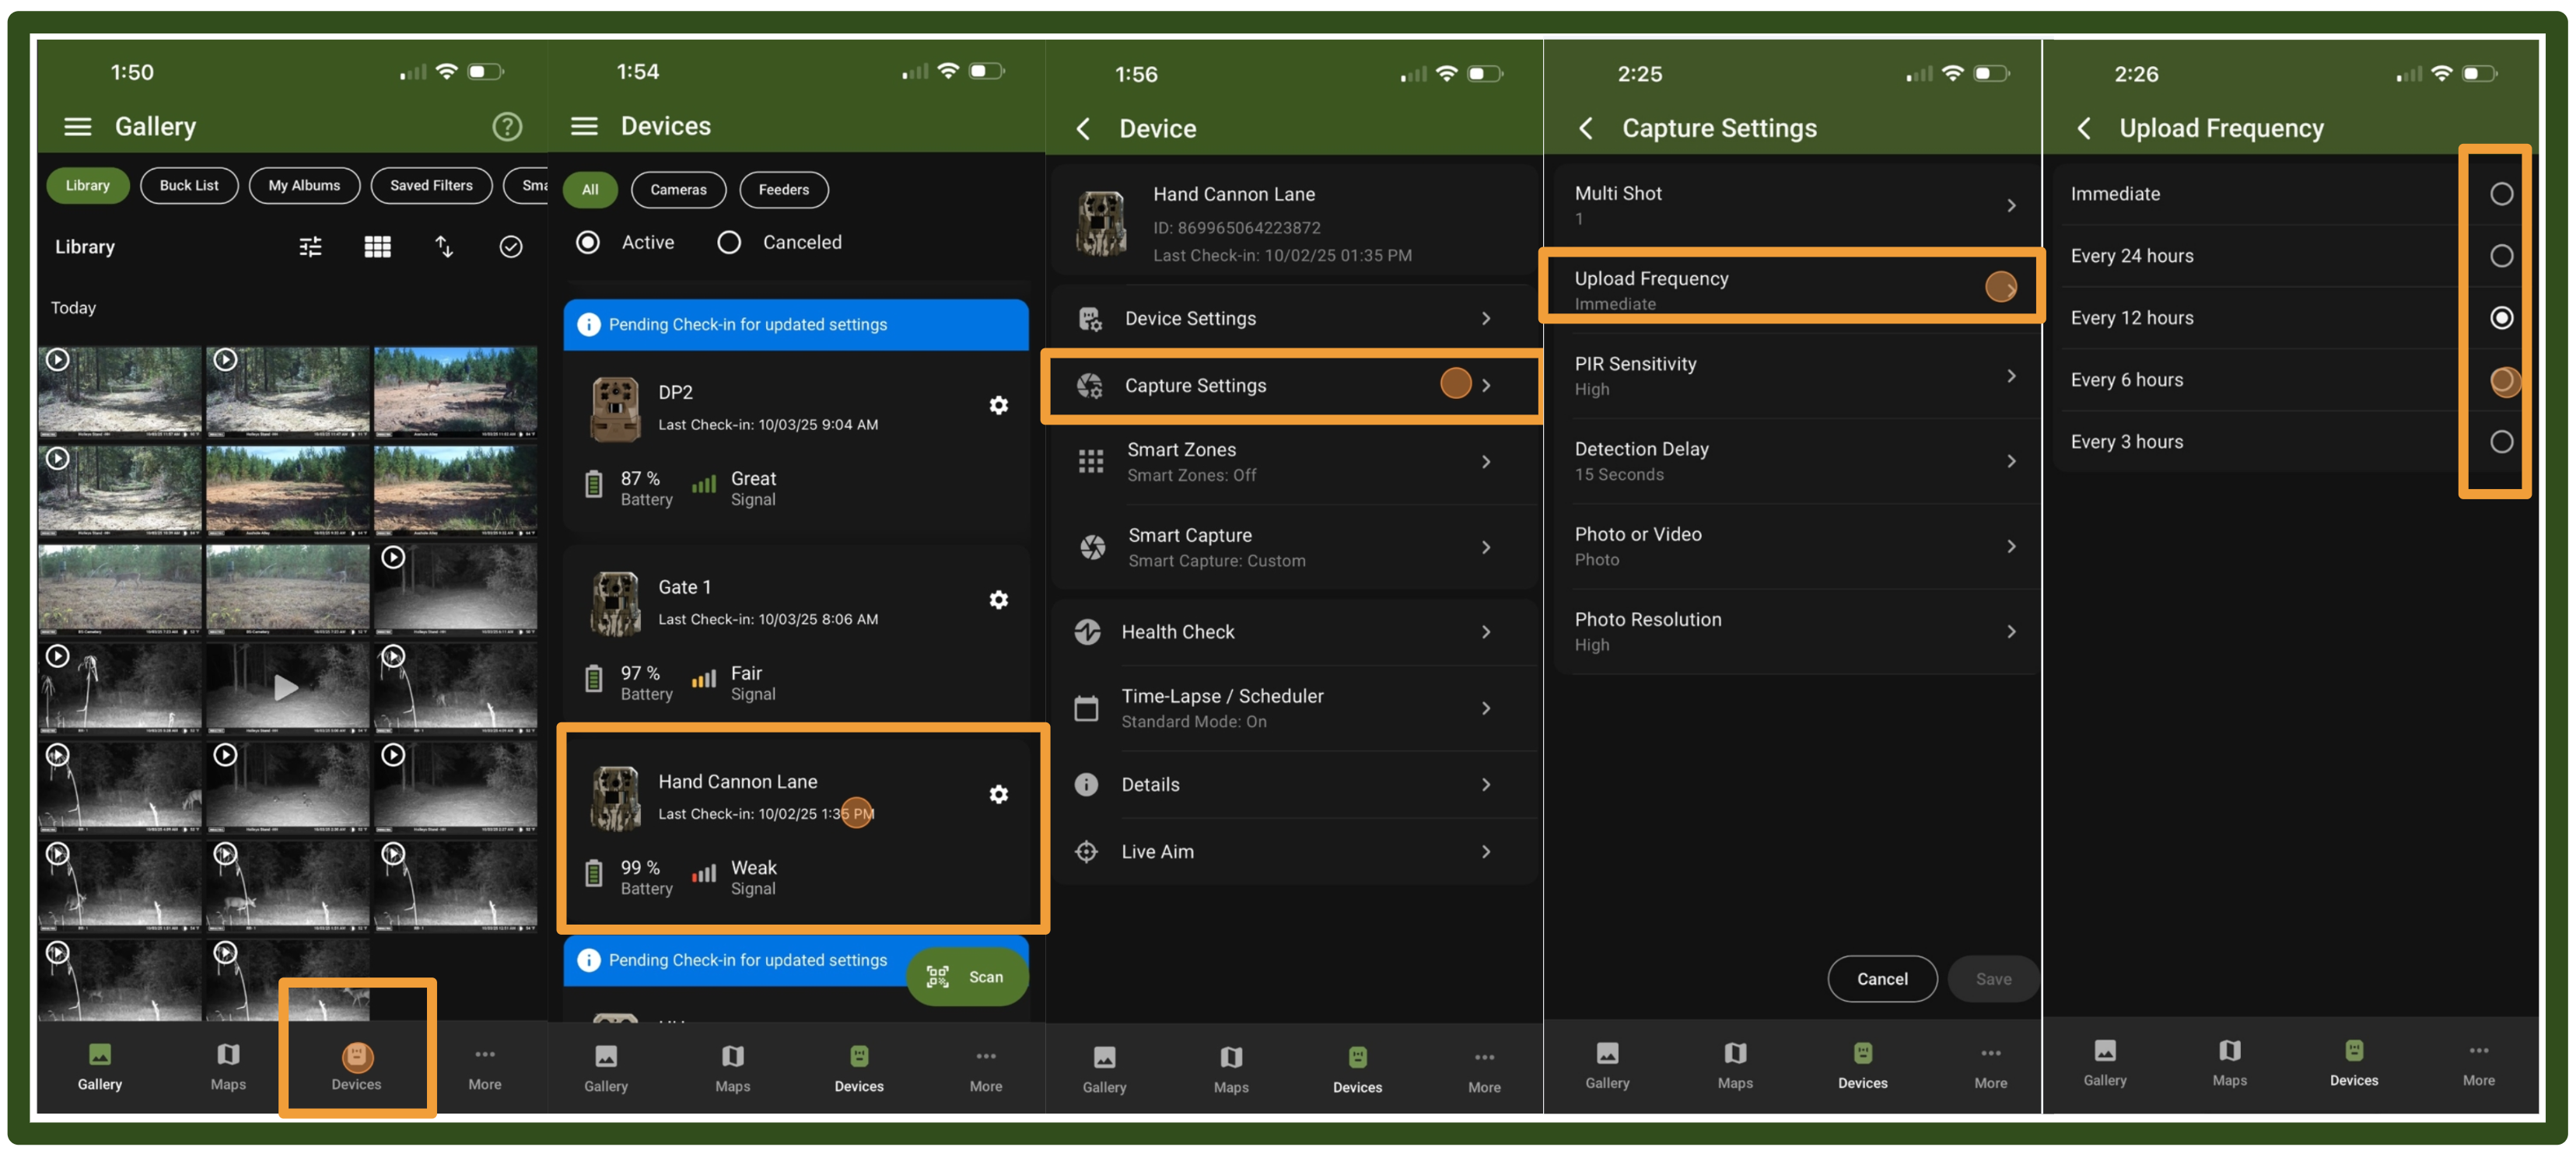Open DP2 camera settings gear

point(998,405)
